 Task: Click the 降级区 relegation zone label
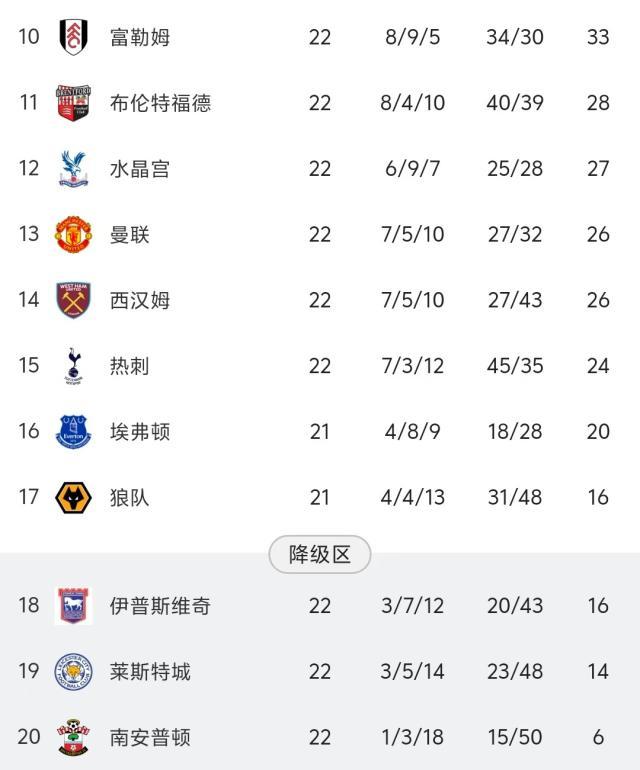(x=320, y=555)
